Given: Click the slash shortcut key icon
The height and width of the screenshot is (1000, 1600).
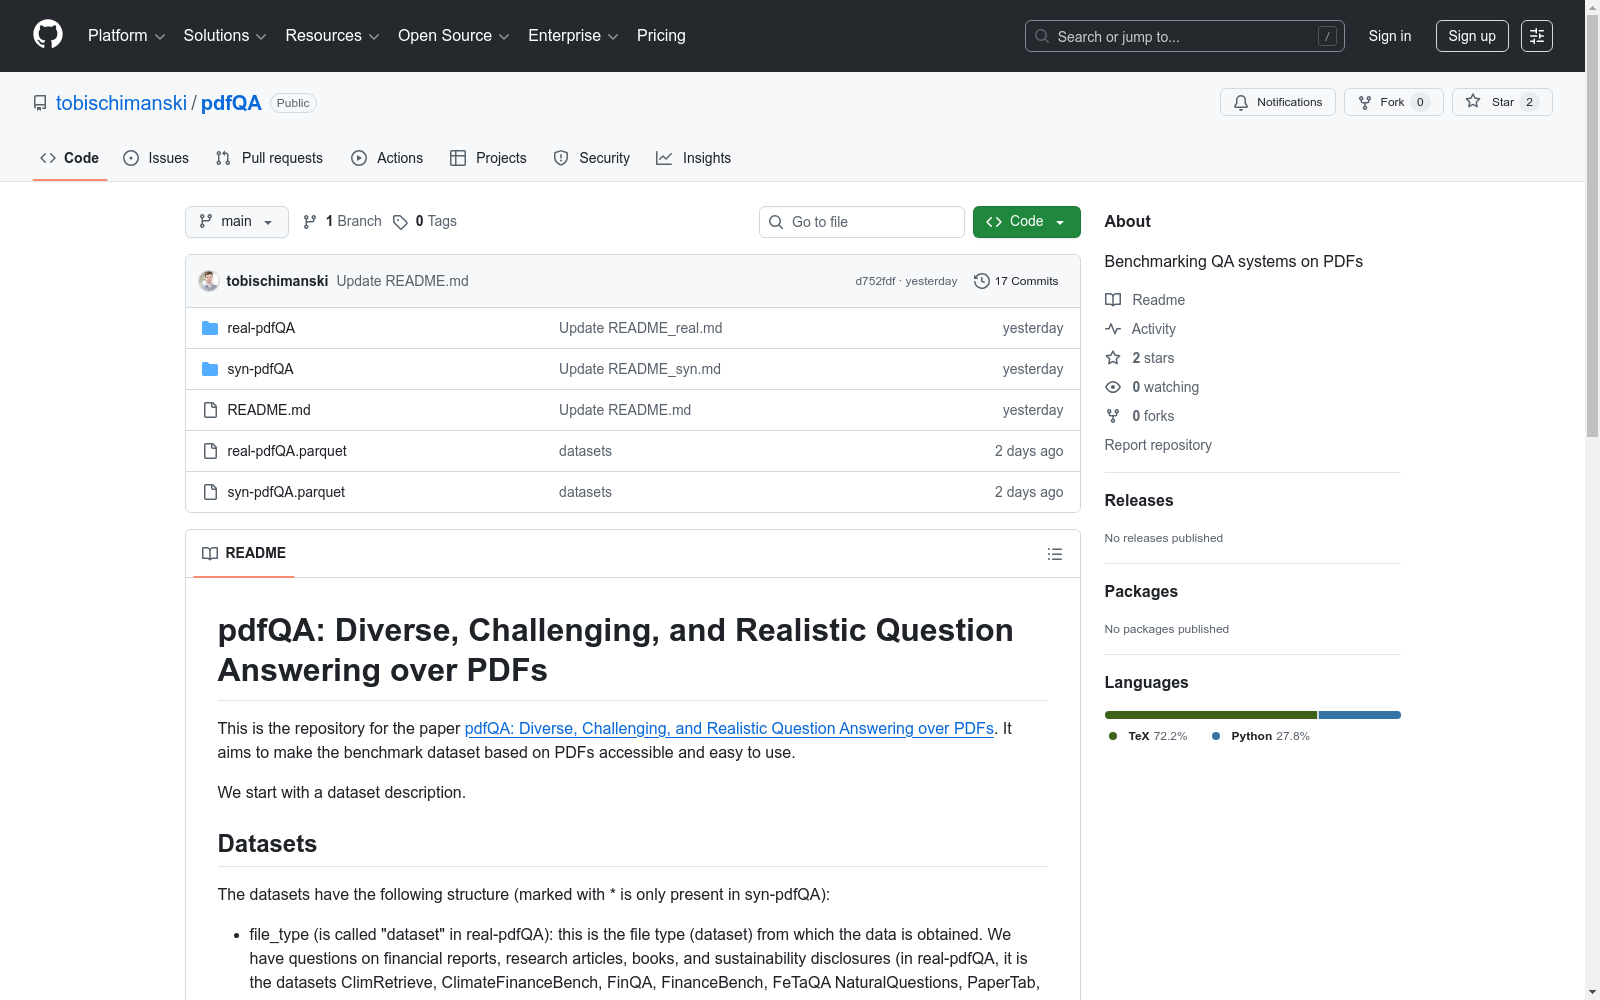Looking at the screenshot, I should tap(1327, 36).
